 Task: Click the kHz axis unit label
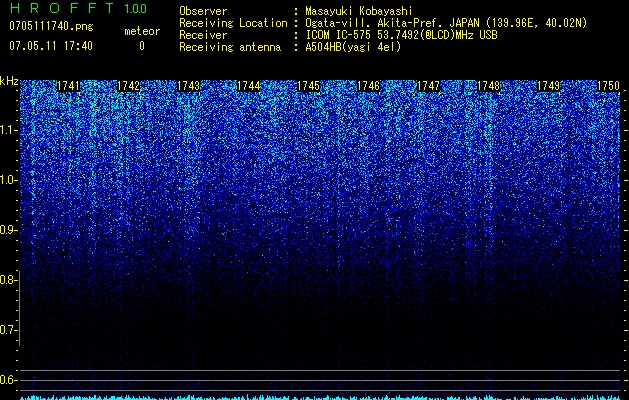pyautogui.click(x=9, y=81)
